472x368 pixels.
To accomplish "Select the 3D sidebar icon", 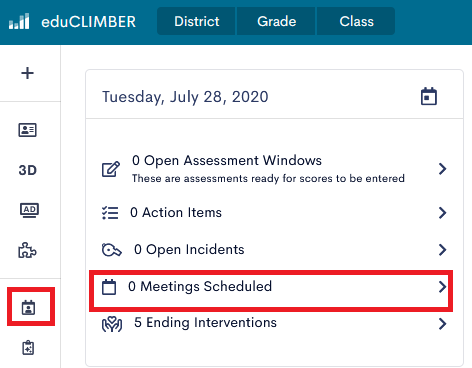I will (27, 170).
